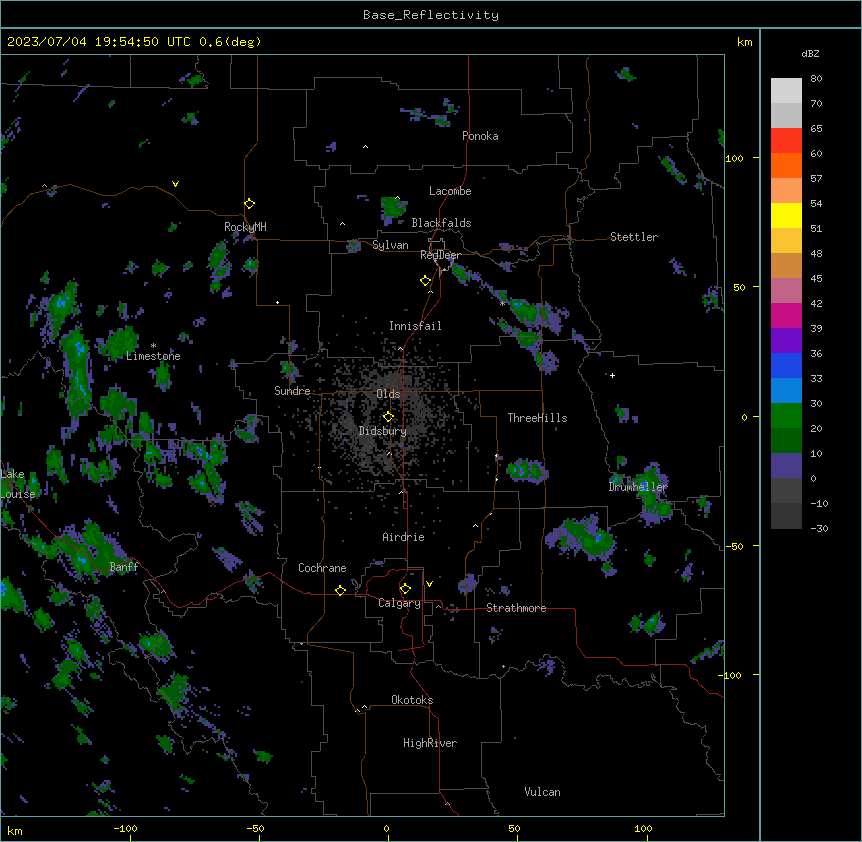Click the 100 tick label on right axis
862x842 pixels.
734,158
